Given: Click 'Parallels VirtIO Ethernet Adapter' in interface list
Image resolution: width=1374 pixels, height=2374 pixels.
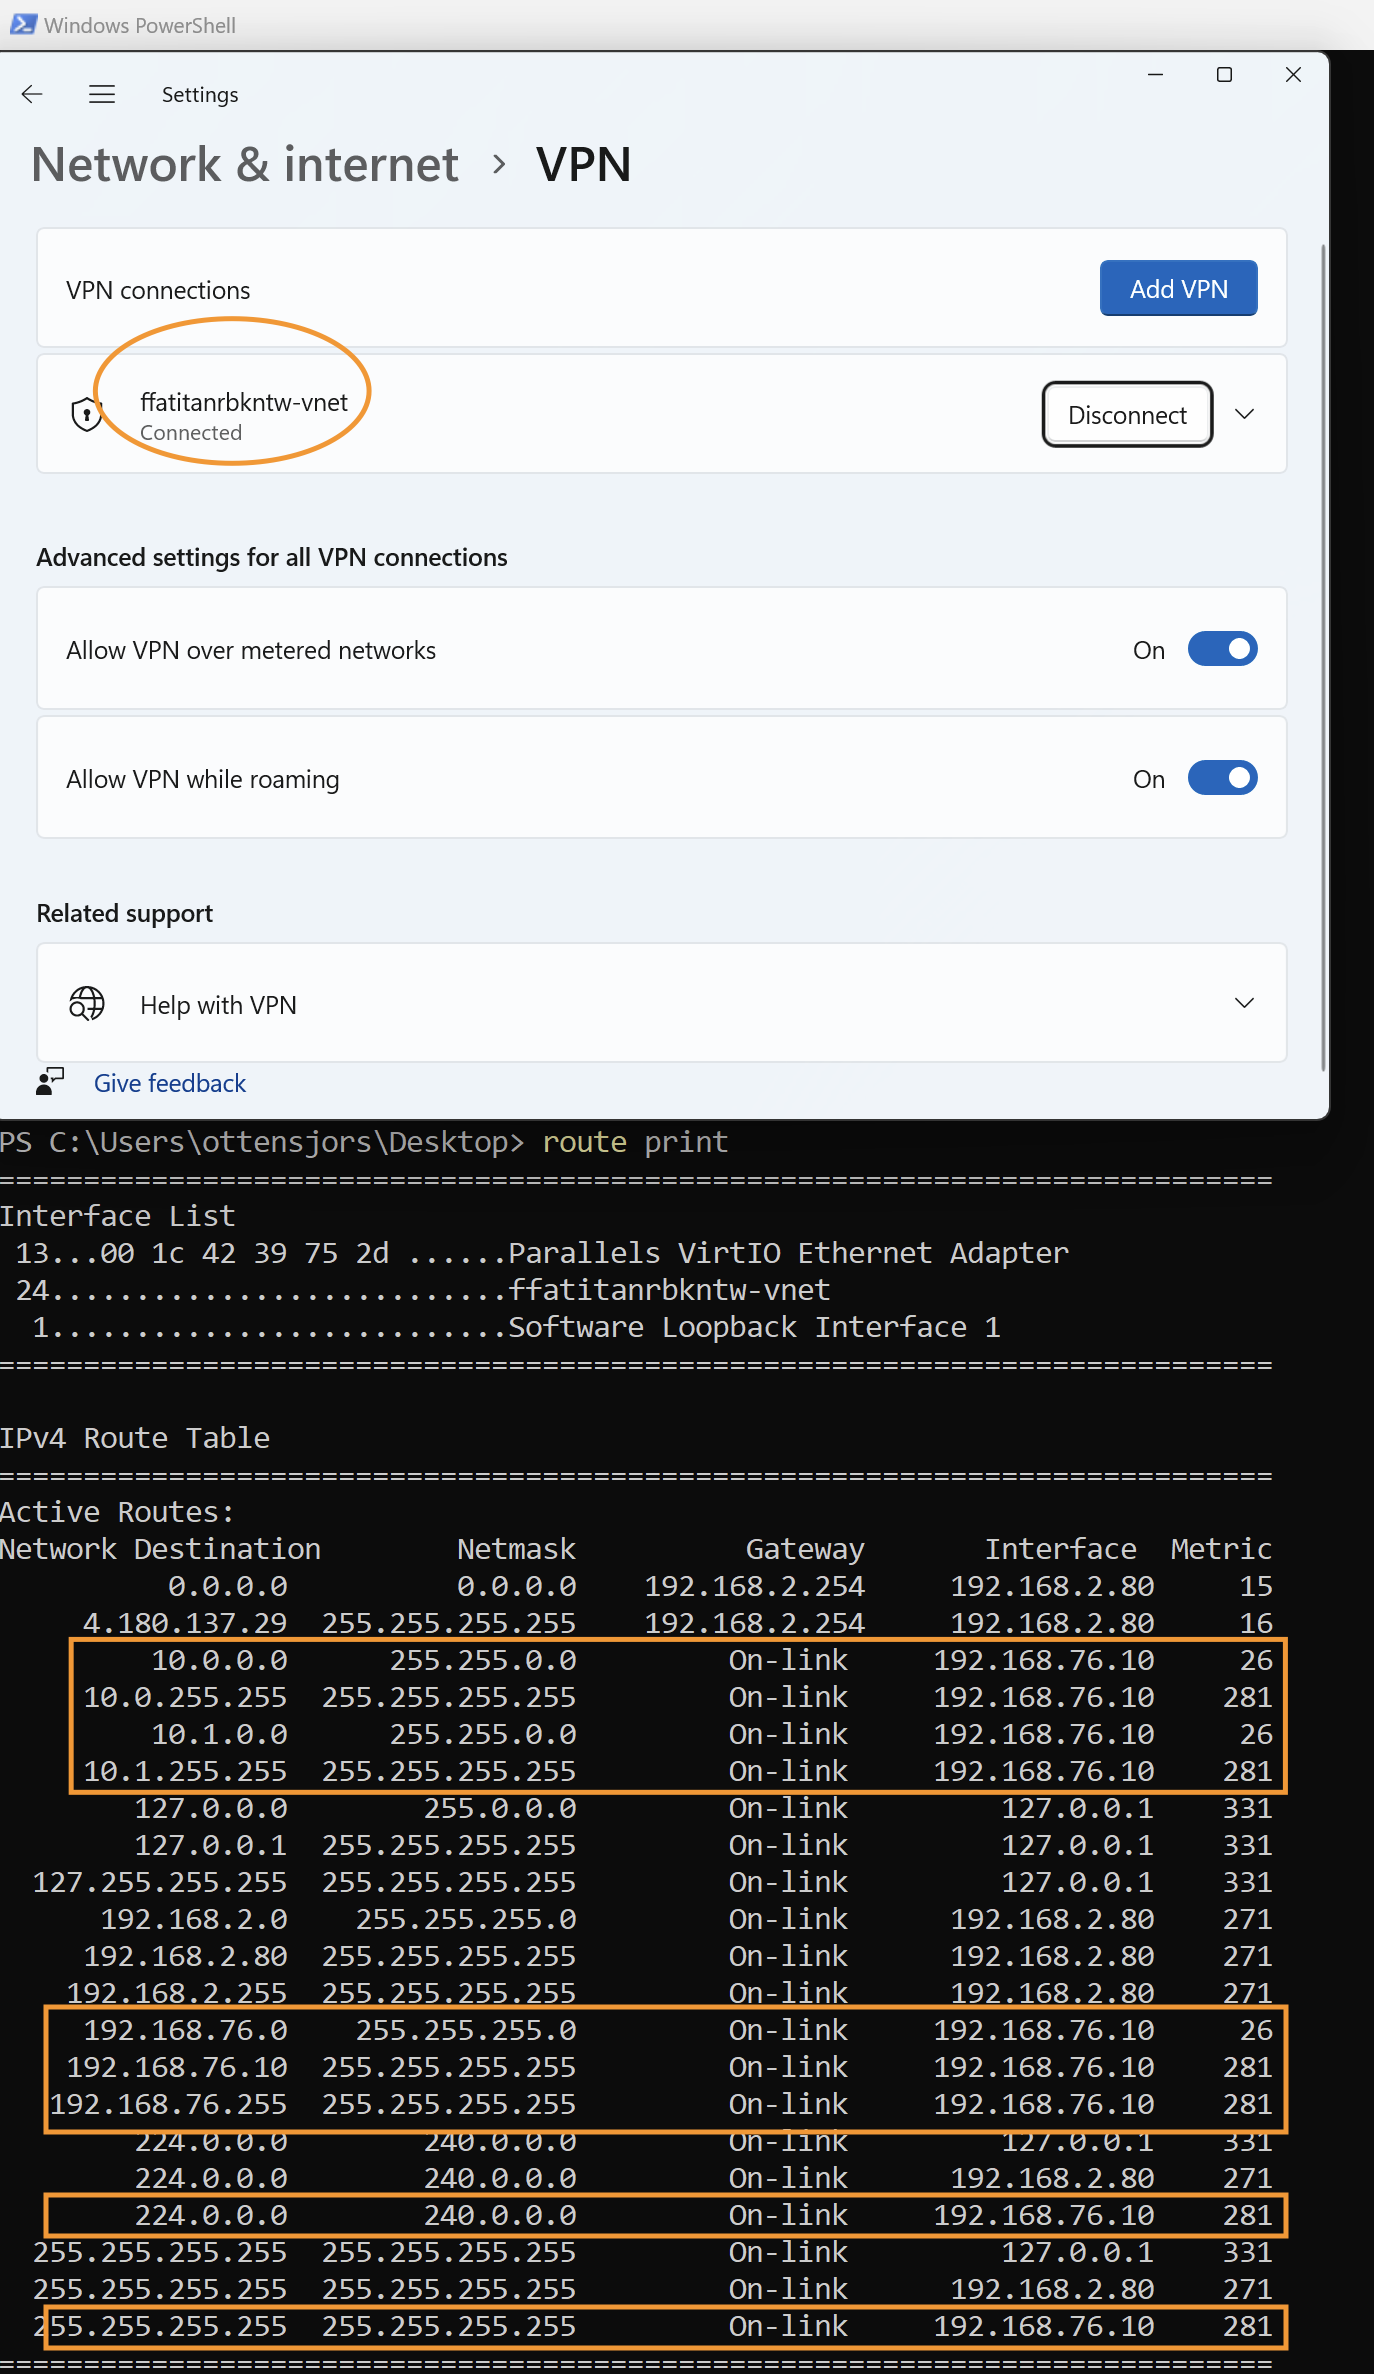Looking at the screenshot, I should (788, 1253).
